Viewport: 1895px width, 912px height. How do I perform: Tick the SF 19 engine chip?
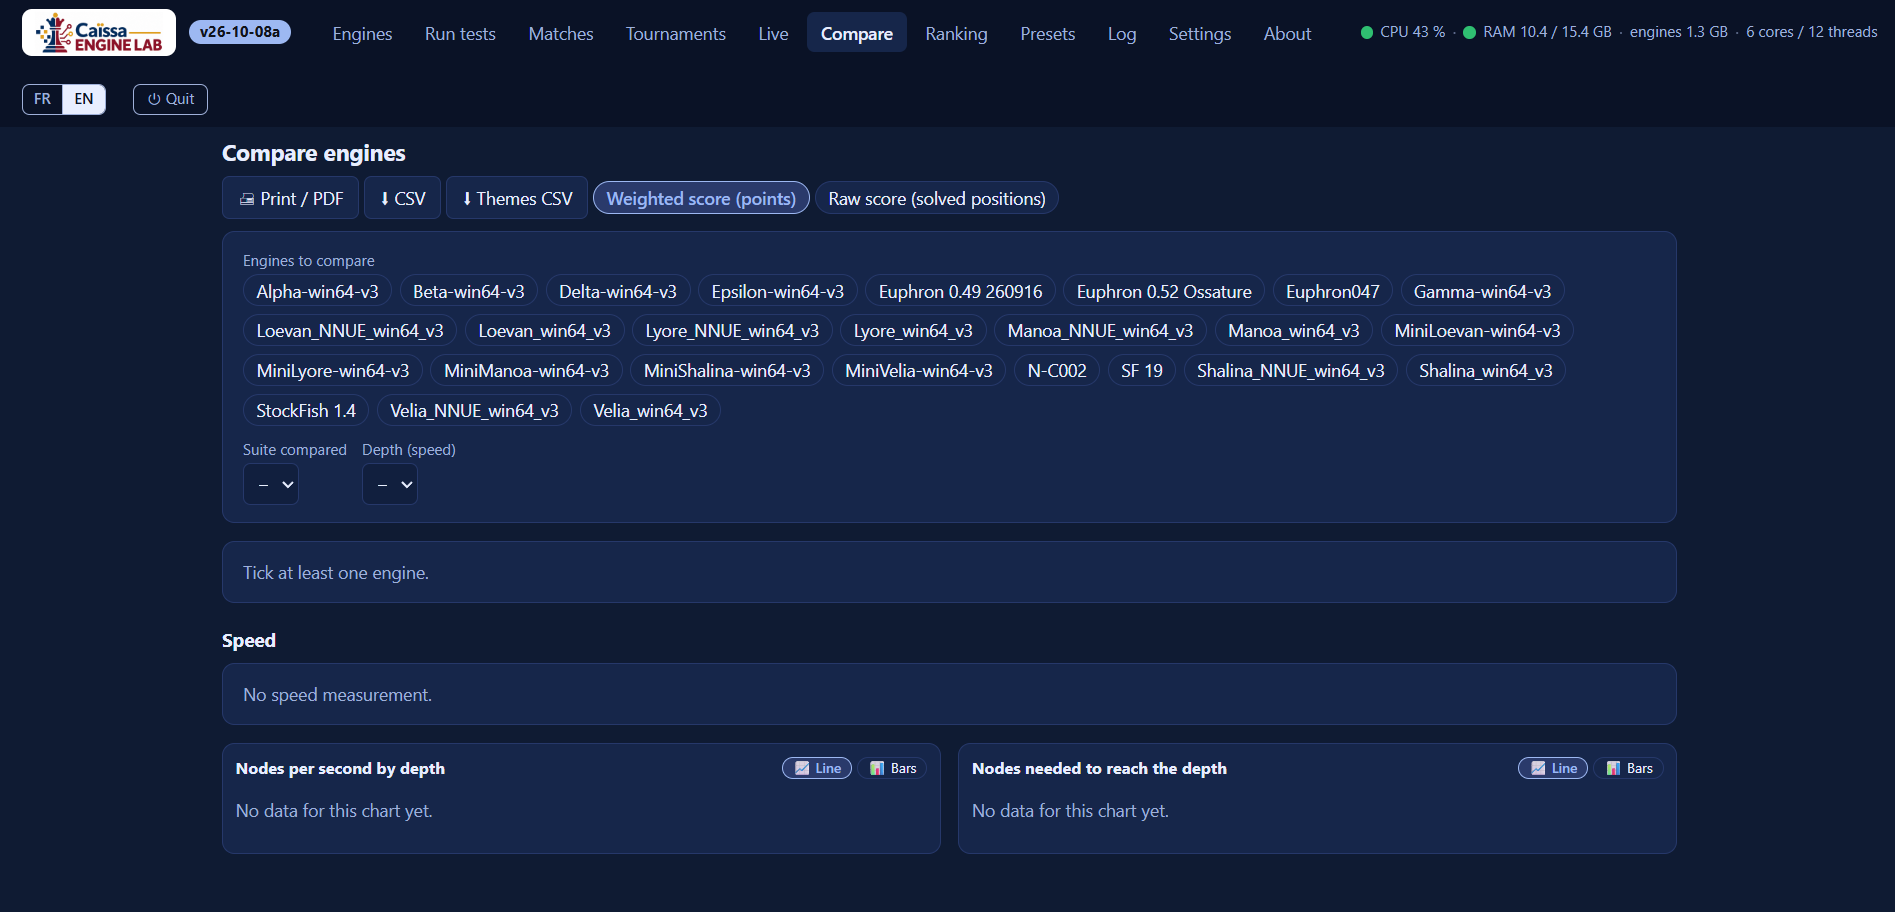[1142, 370]
